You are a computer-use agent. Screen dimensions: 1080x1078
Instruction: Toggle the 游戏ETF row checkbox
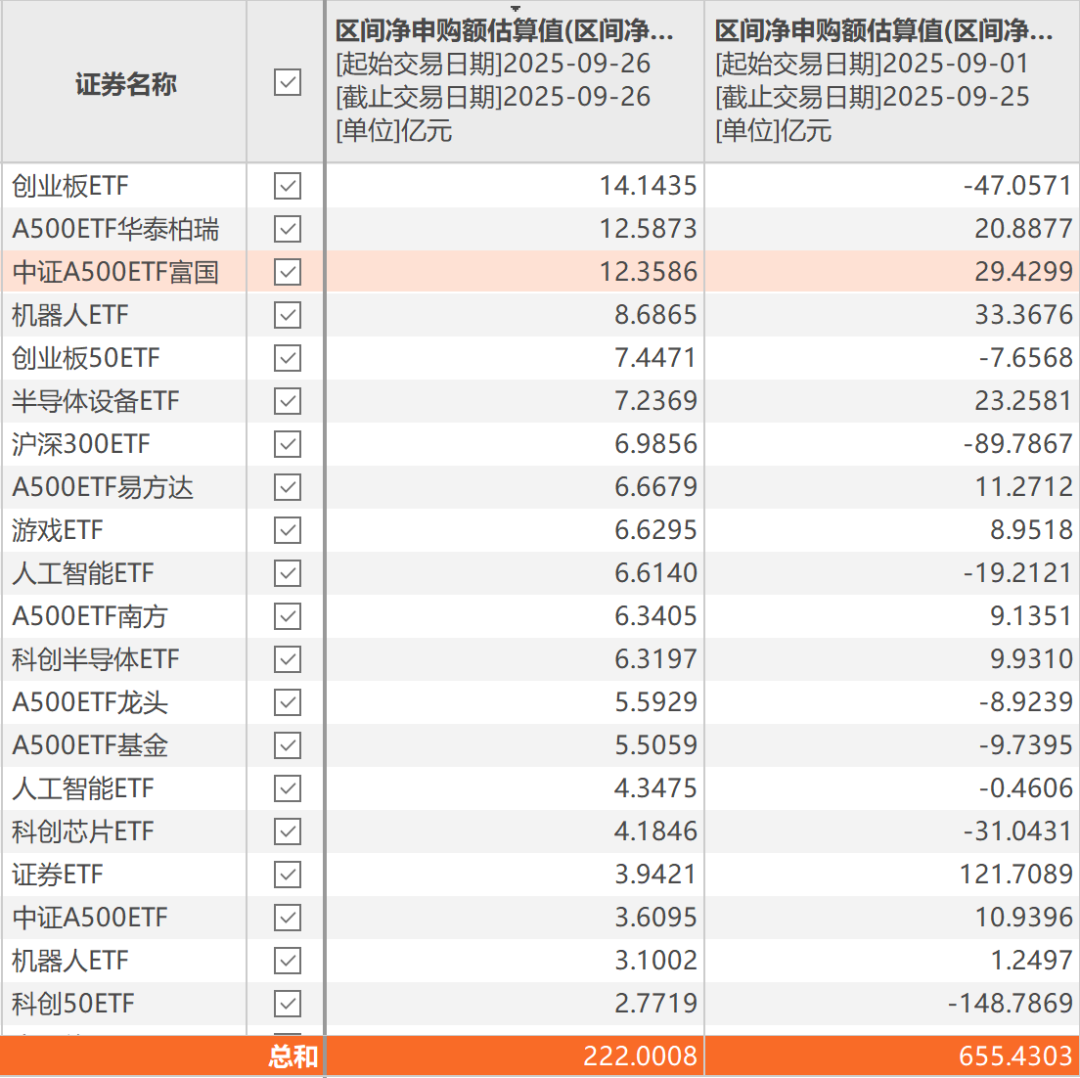click(x=287, y=530)
